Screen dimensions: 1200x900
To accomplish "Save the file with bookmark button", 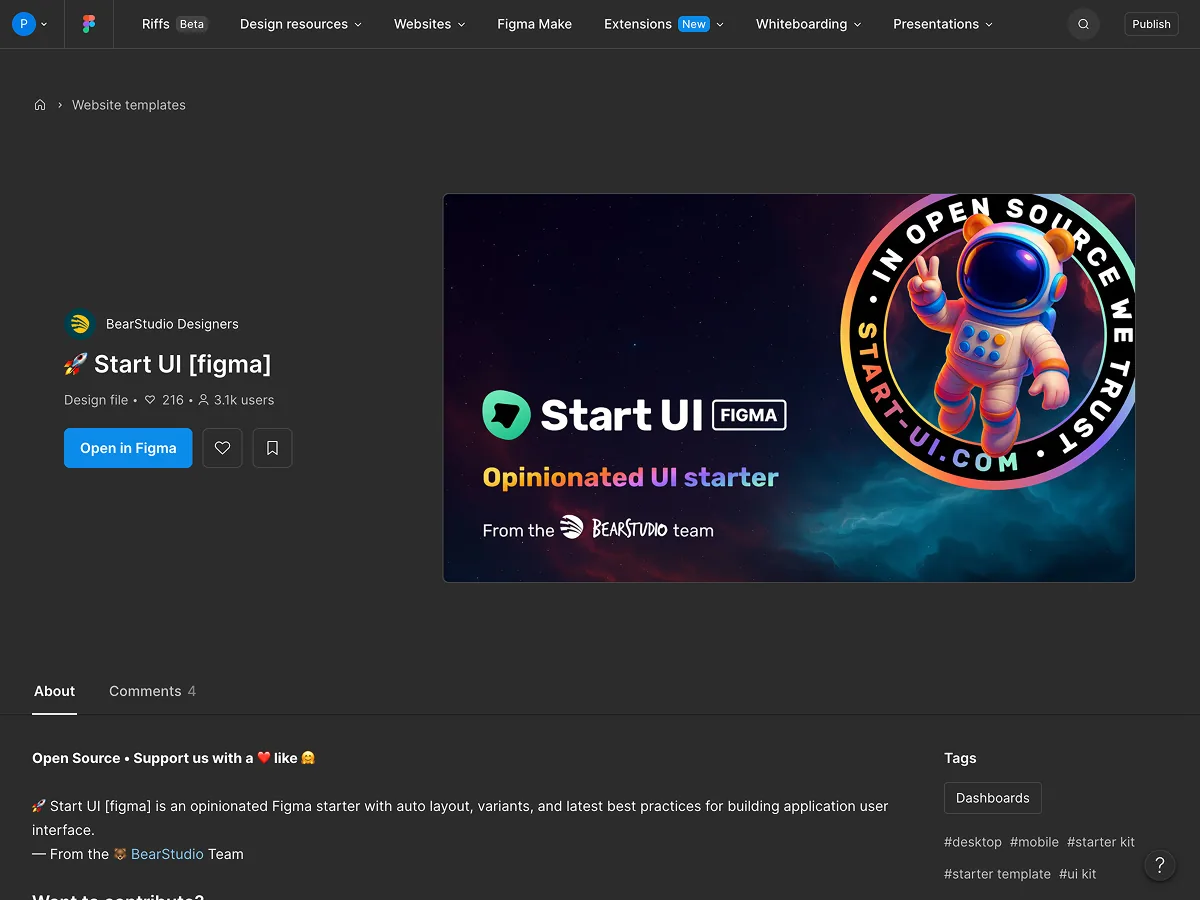I will point(272,448).
